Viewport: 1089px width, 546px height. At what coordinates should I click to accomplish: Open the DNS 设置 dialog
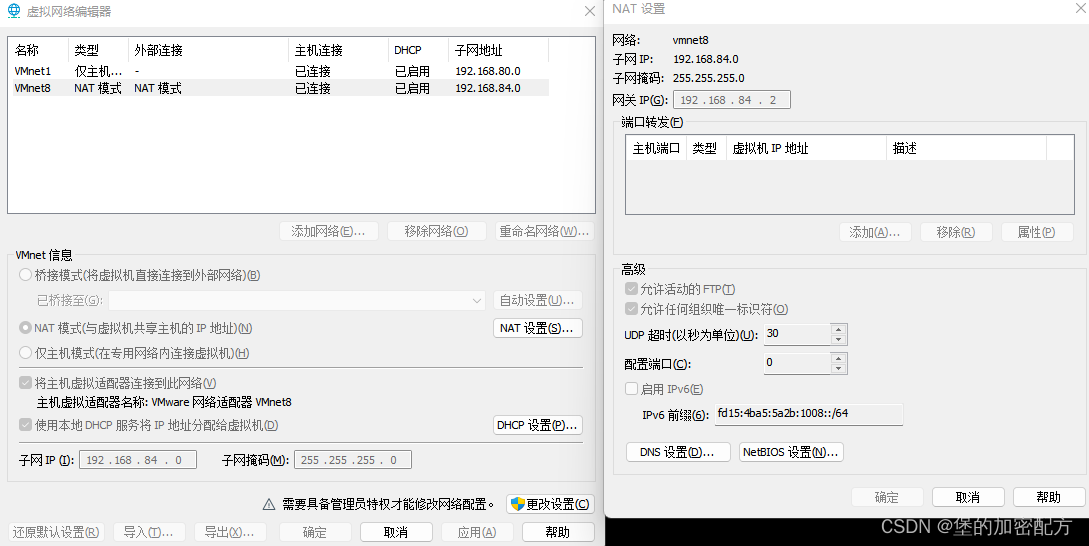[x=678, y=452]
